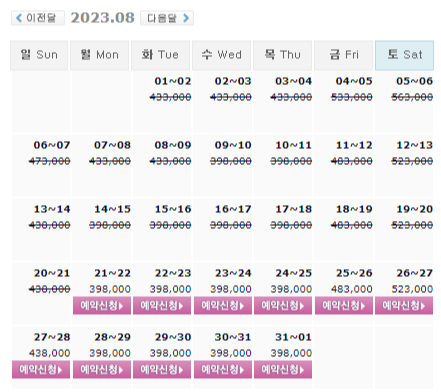This screenshot has width=441, height=392.
Task: Select the 월 Mon column header
Action: pos(99,55)
